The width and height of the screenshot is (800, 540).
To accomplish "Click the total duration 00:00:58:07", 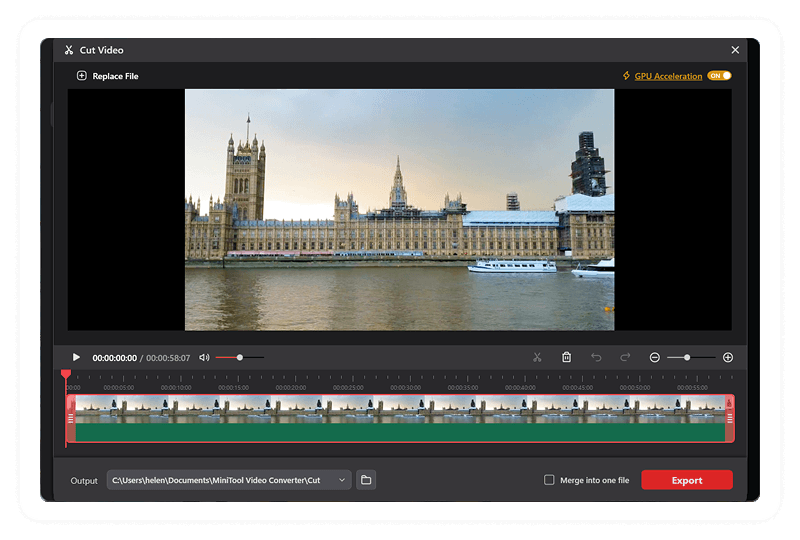I will pos(168,358).
